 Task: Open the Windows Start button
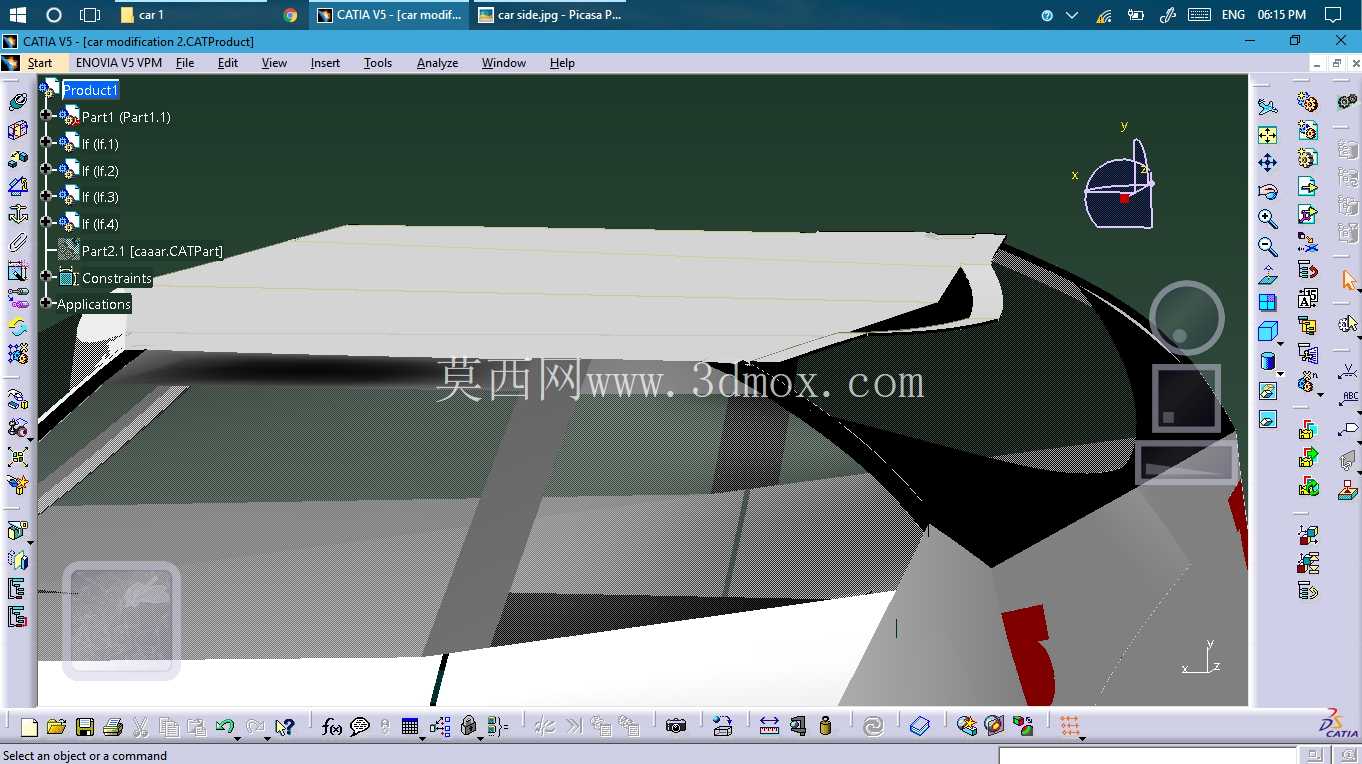pos(17,15)
